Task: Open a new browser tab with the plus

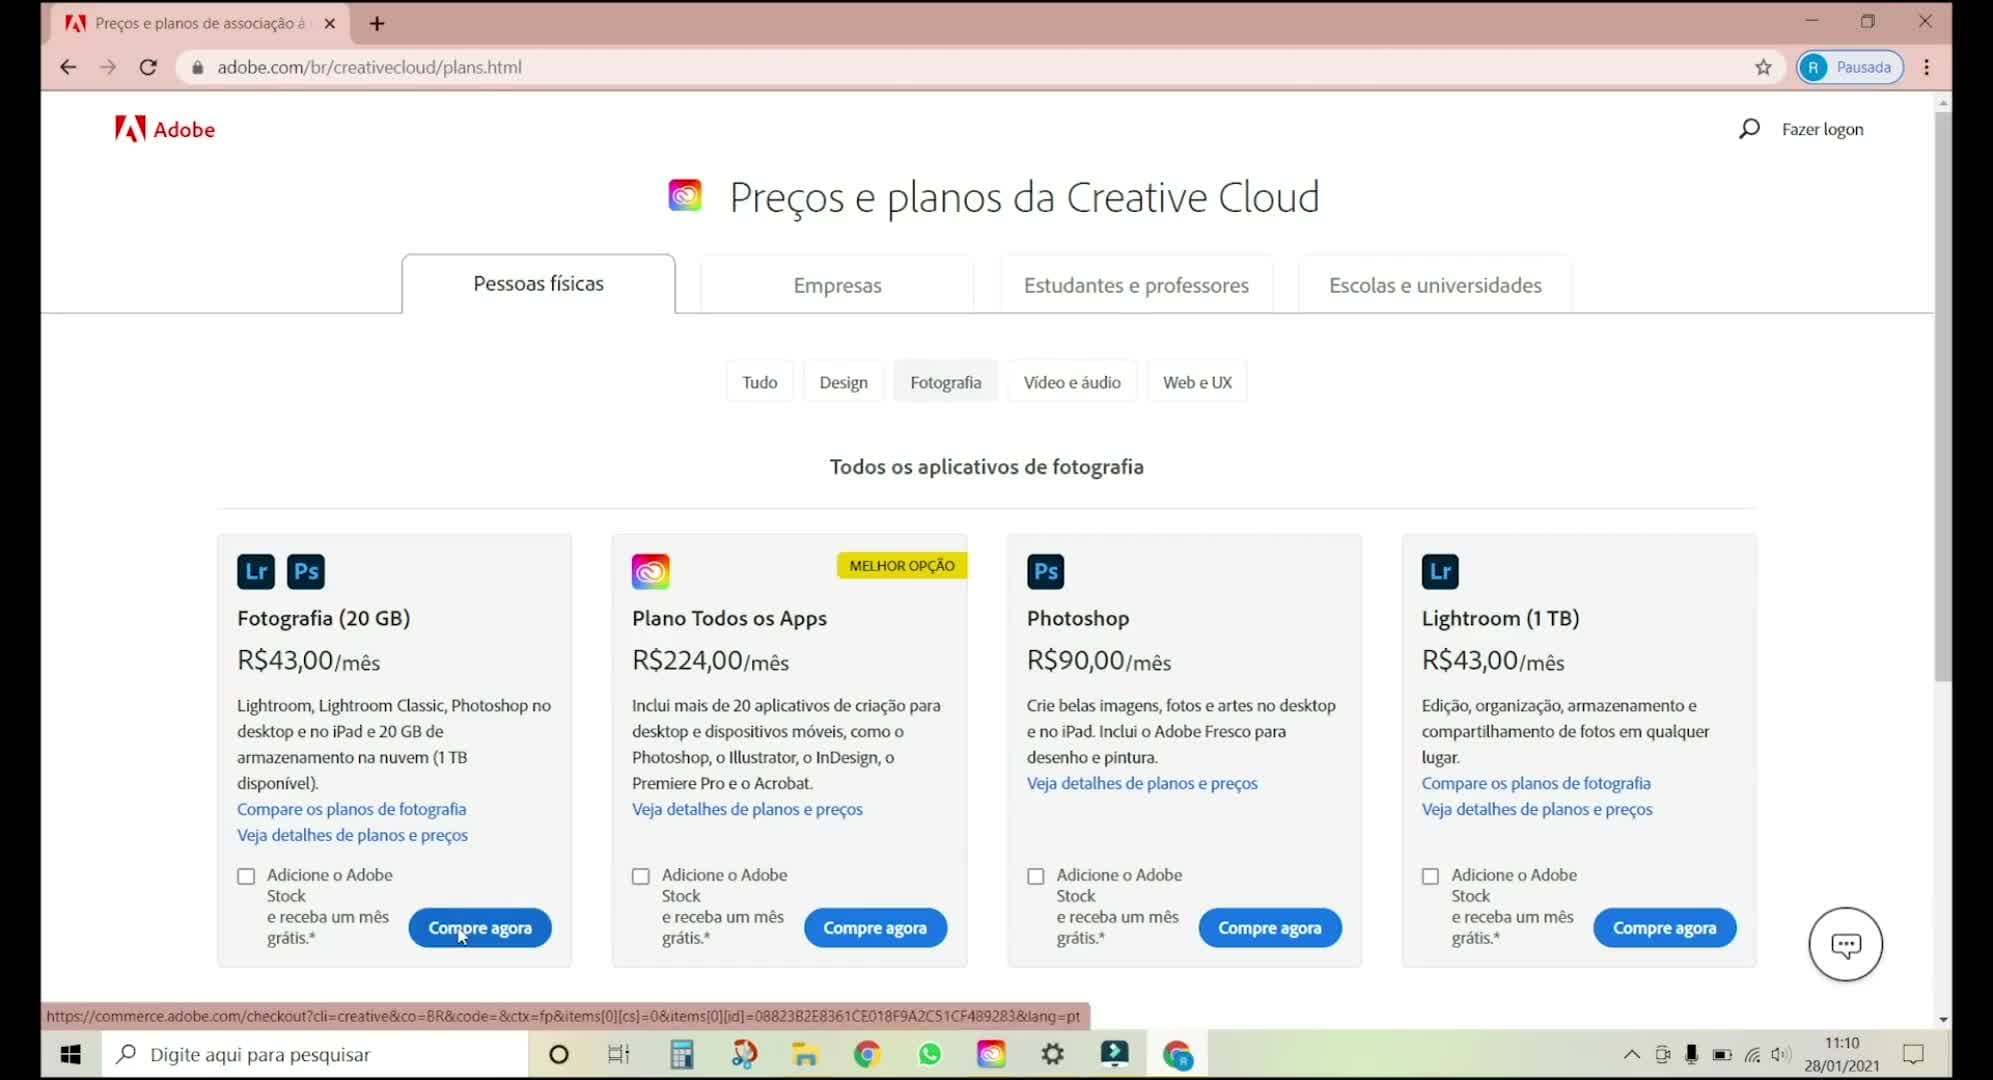Action: (x=377, y=23)
